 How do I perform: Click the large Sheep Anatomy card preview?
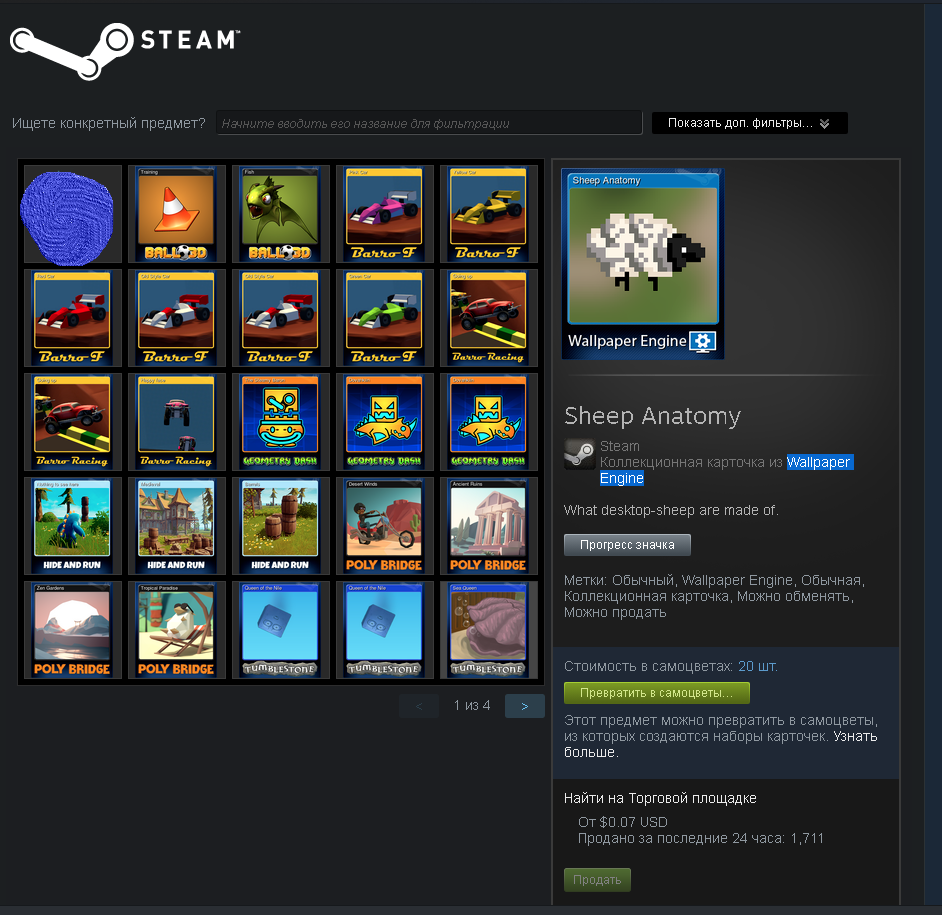[x=643, y=264]
